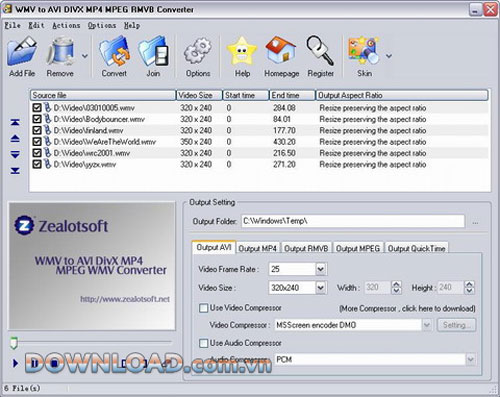This screenshot has height=397, width=500.
Task: Click the Video Size column header
Action: tap(199, 95)
